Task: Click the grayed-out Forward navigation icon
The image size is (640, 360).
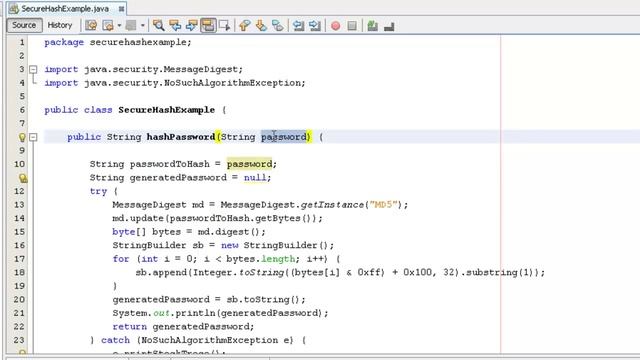Action: (131, 26)
